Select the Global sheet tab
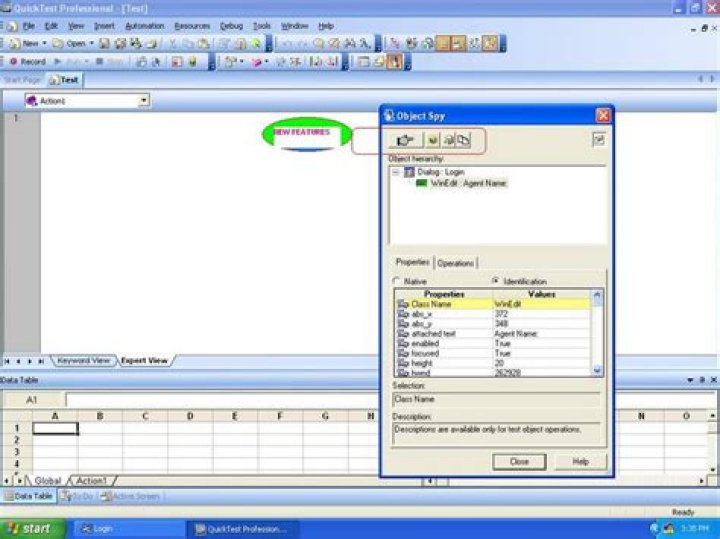The width and height of the screenshot is (720, 539). pyautogui.click(x=48, y=481)
